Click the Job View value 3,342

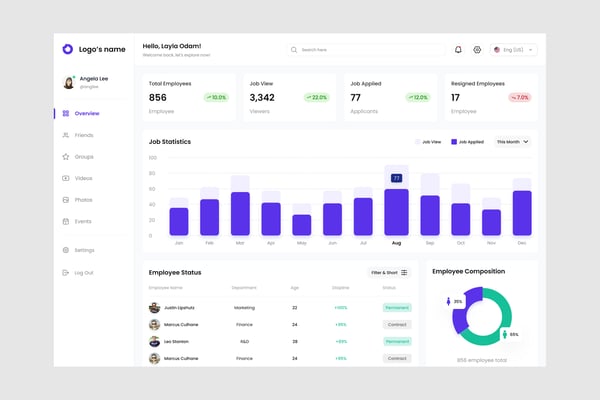(x=262, y=98)
